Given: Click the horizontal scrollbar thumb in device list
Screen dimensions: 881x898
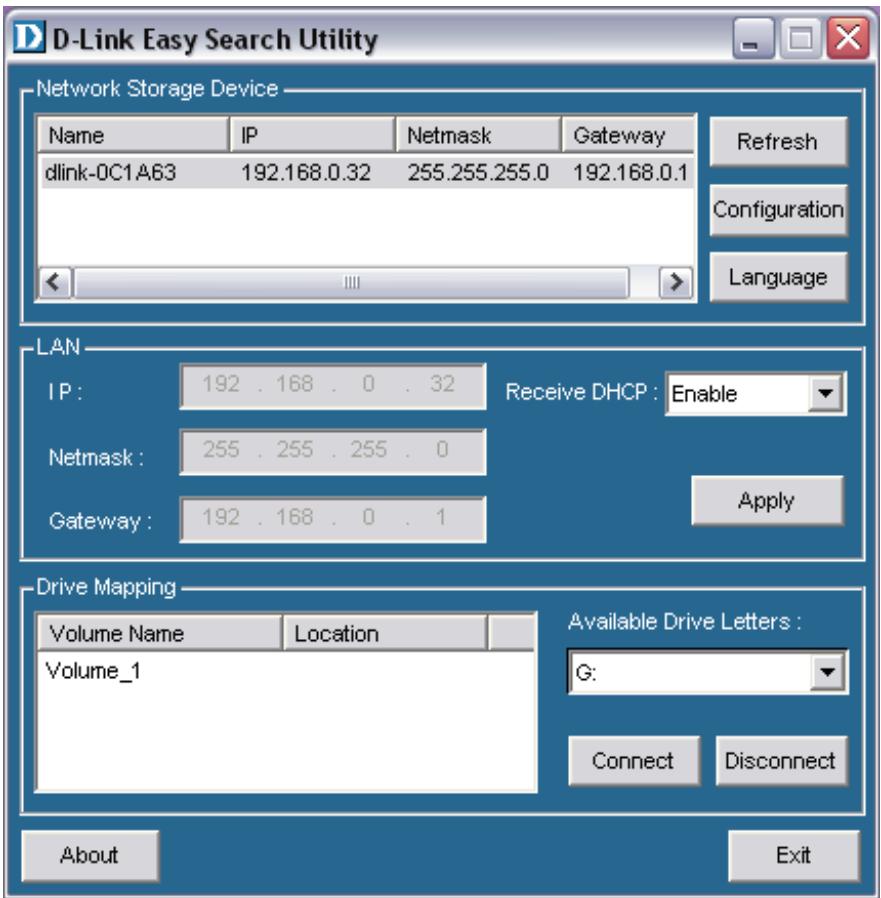Looking at the screenshot, I should pyautogui.click(x=351, y=282).
